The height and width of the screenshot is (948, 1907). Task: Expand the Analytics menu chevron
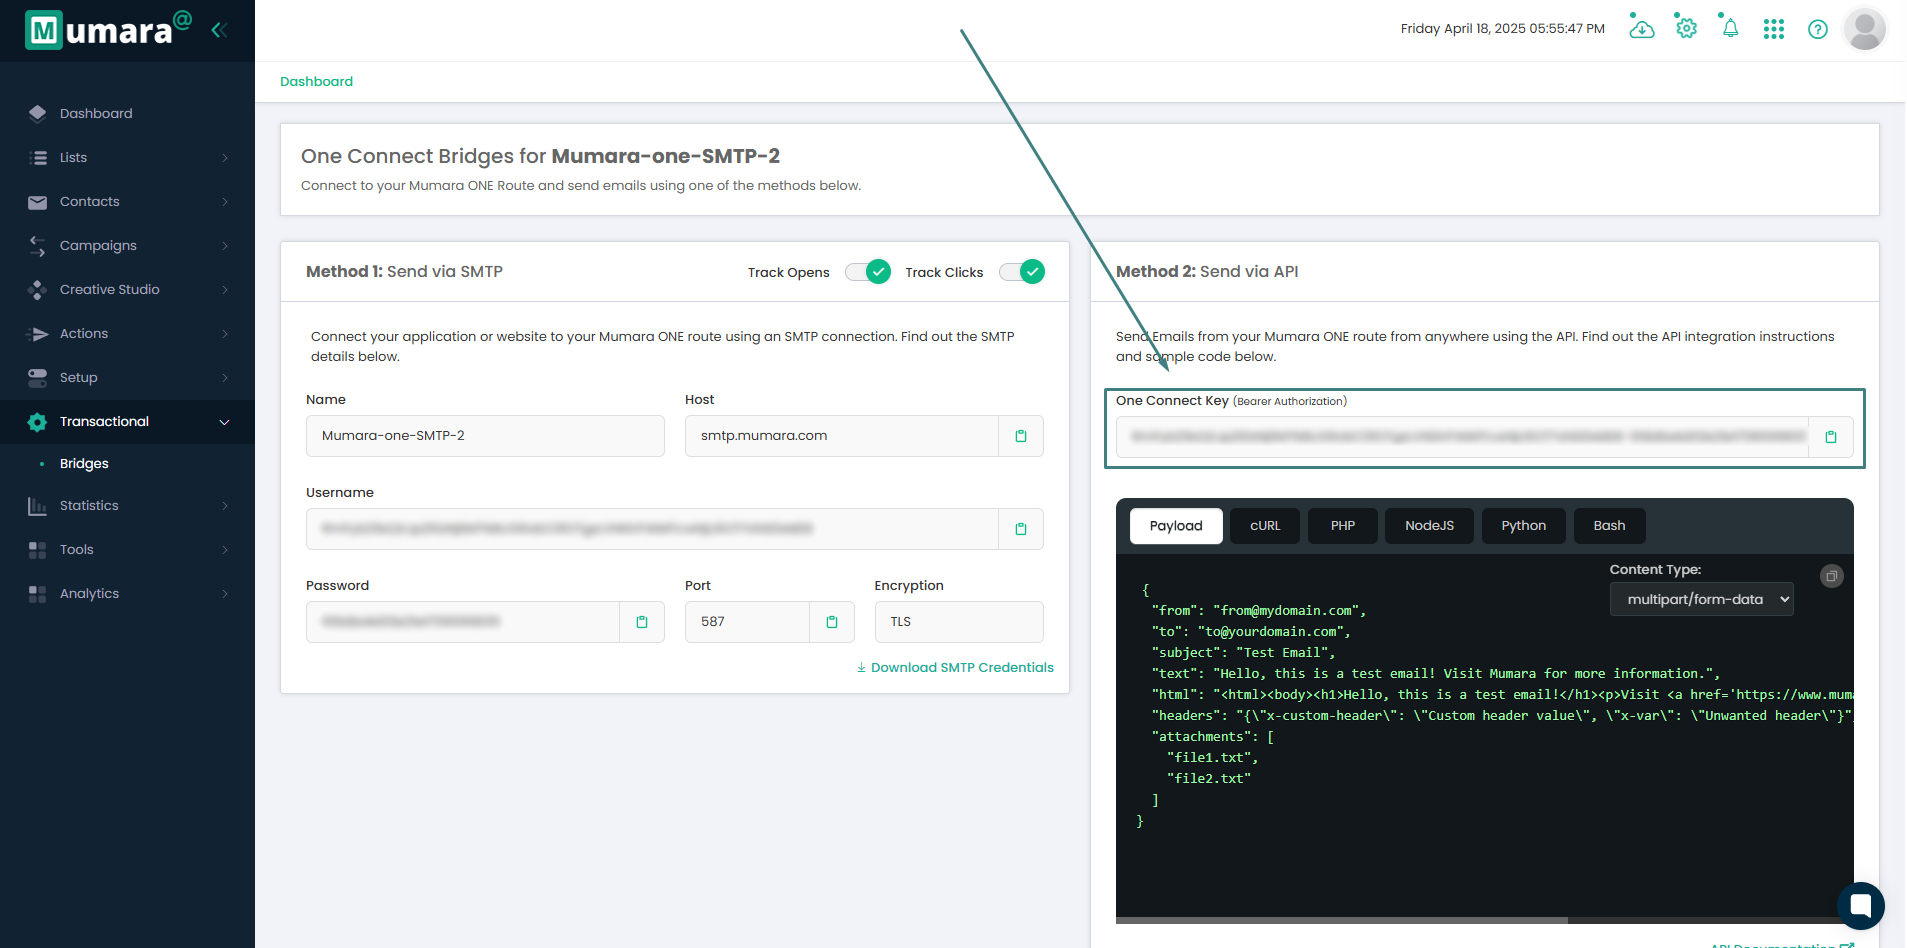coord(225,594)
